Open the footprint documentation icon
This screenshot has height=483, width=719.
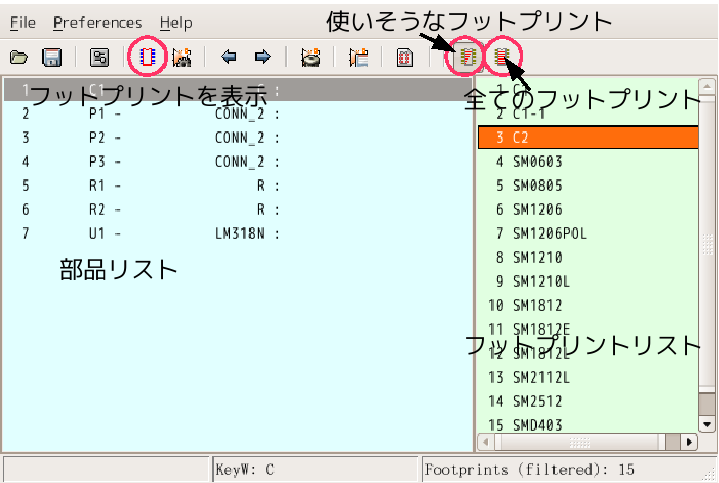click(405, 58)
